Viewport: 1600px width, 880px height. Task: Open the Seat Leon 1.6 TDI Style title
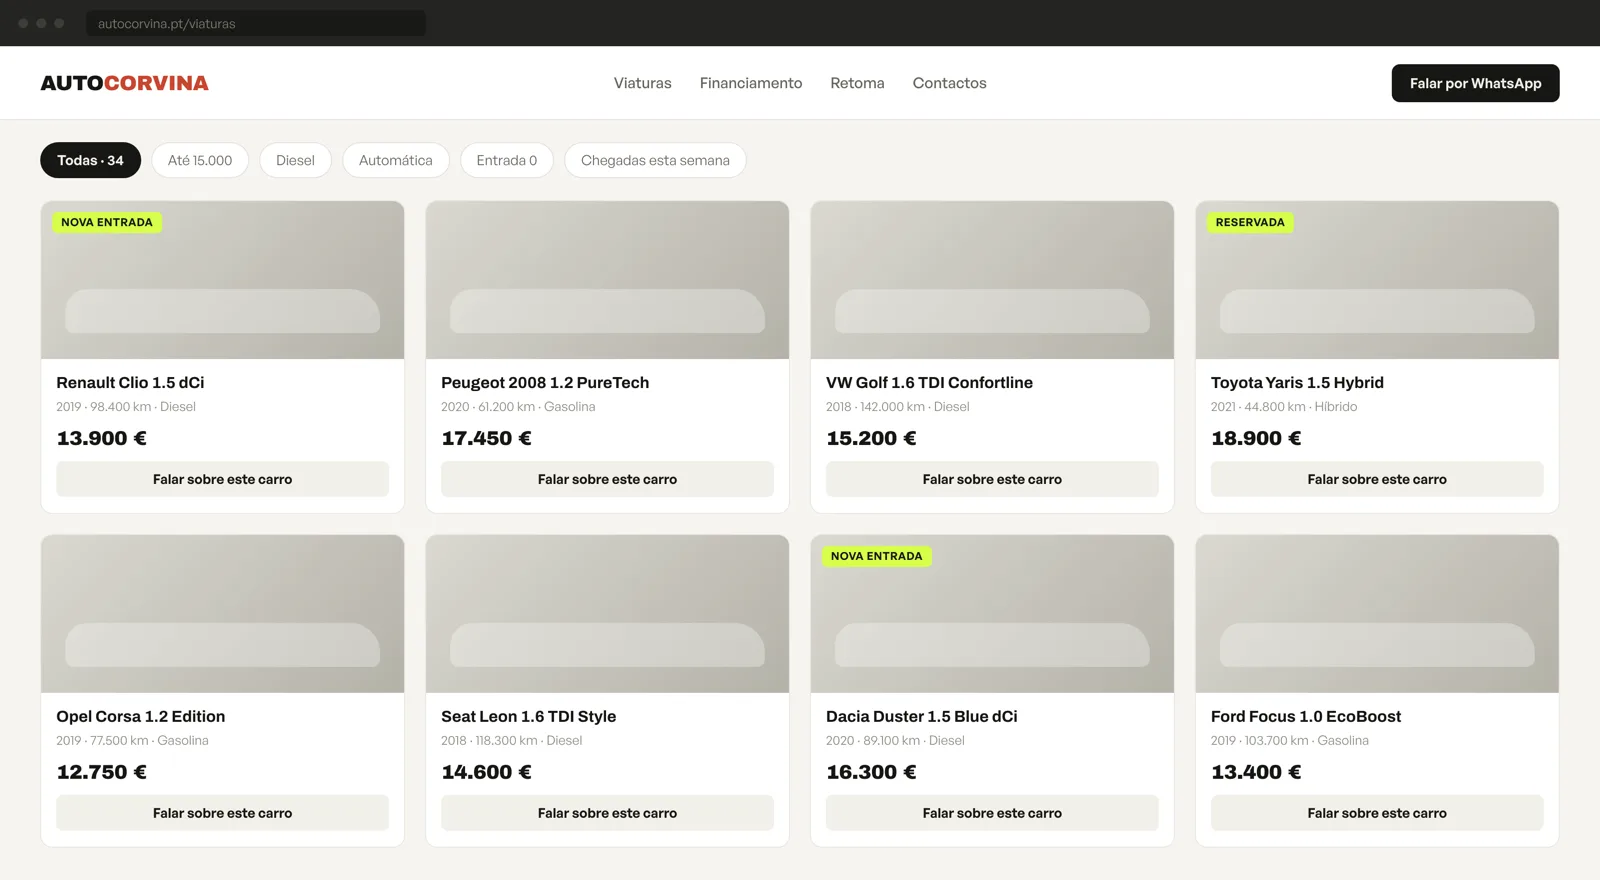(x=528, y=717)
